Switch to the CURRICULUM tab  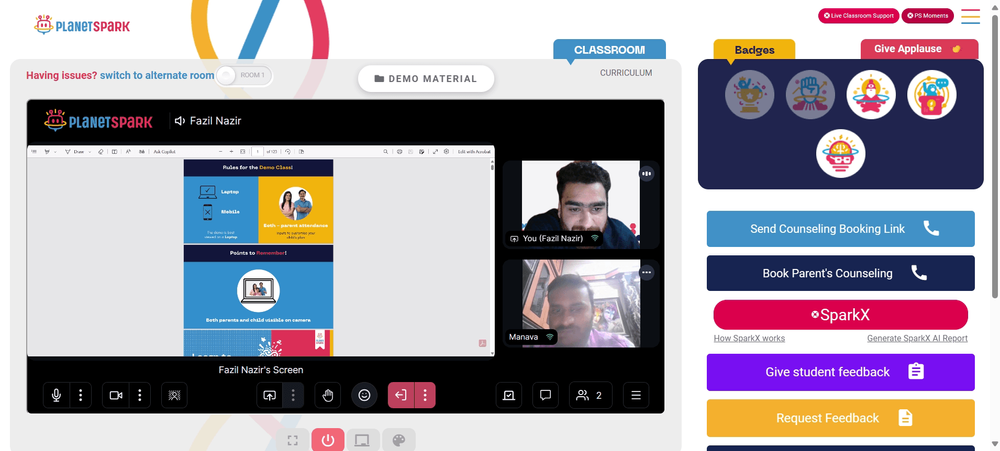click(626, 73)
